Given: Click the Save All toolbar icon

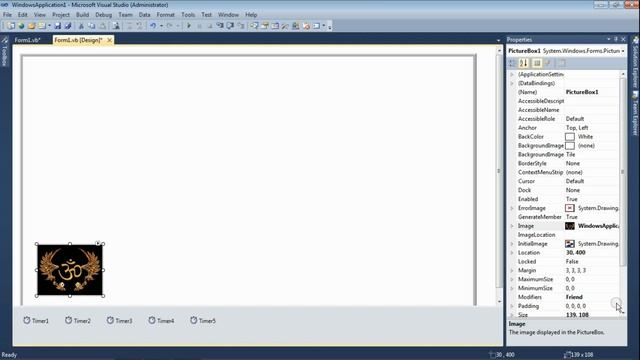Looking at the screenshot, I should (68, 26).
